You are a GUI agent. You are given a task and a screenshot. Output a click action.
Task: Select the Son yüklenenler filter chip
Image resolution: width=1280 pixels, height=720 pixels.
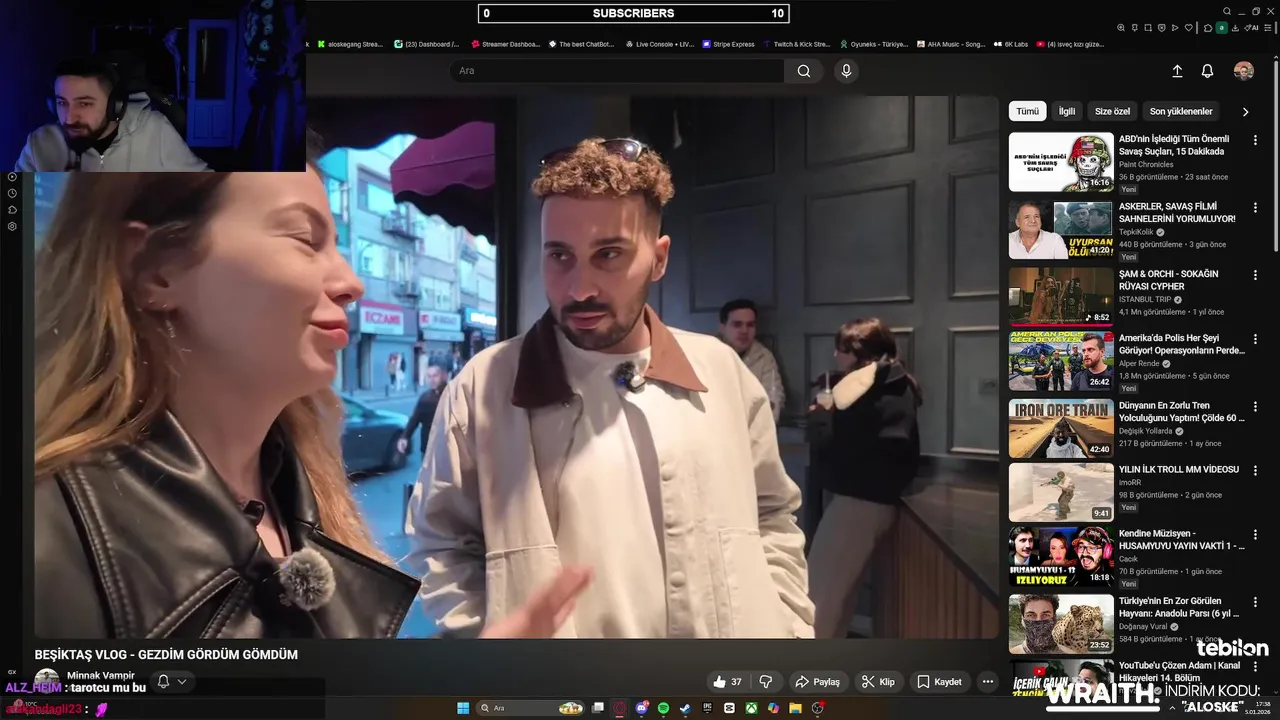pyautogui.click(x=1181, y=111)
